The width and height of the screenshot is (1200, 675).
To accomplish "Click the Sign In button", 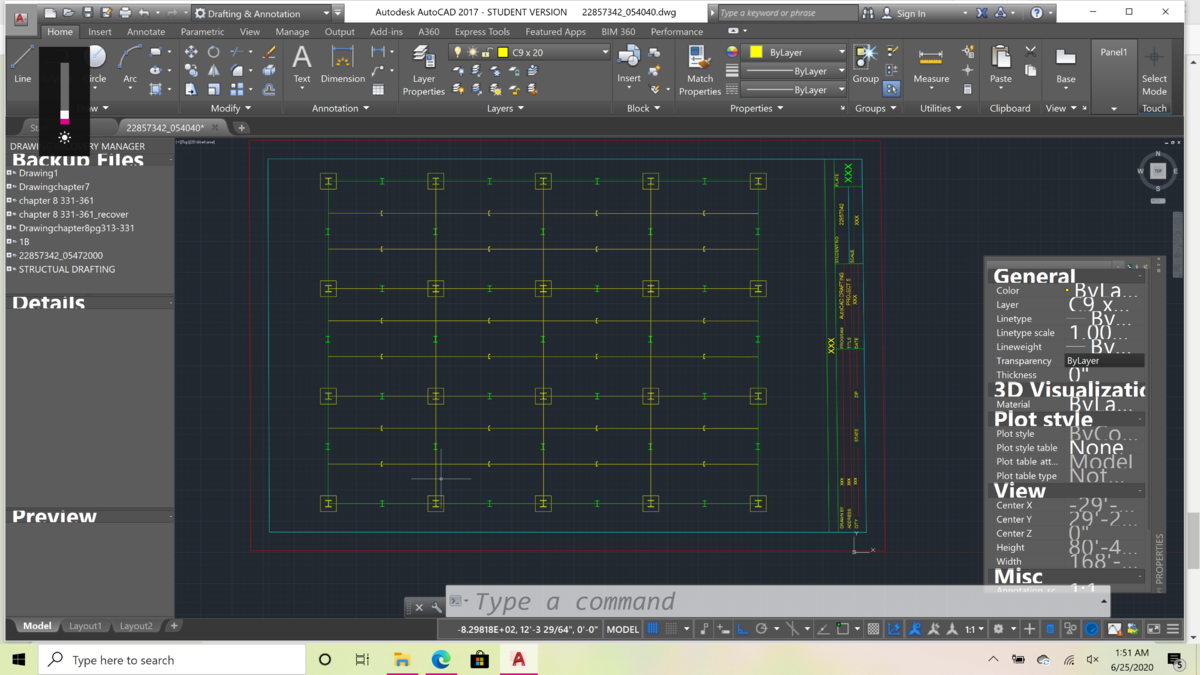I will [x=910, y=13].
